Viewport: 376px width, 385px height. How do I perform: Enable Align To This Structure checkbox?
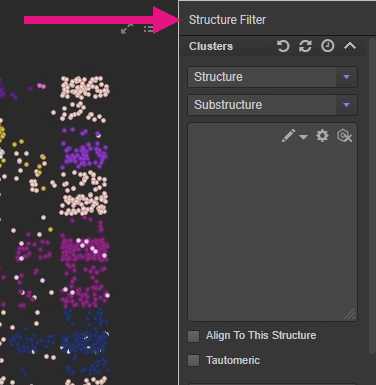(x=193, y=336)
